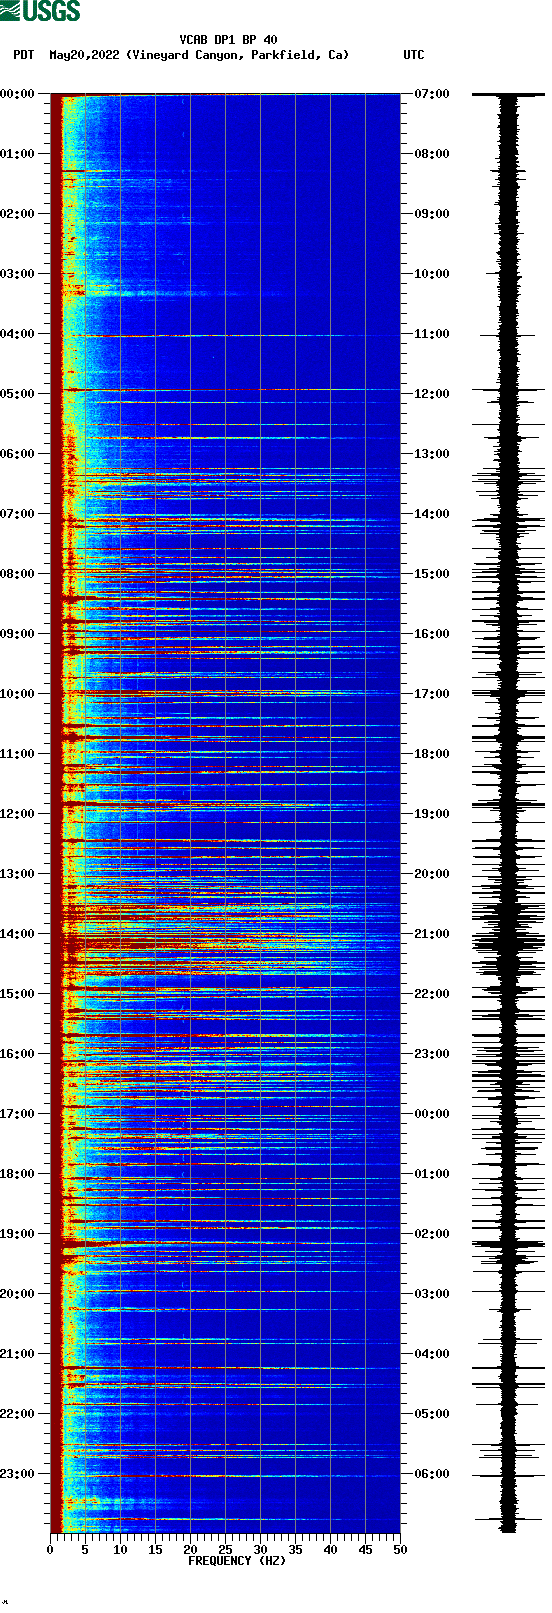Click the 'FREQUENCY (HZ)' axis title
Viewport: 552px width, 1613px height.
(x=237, y=1561)
